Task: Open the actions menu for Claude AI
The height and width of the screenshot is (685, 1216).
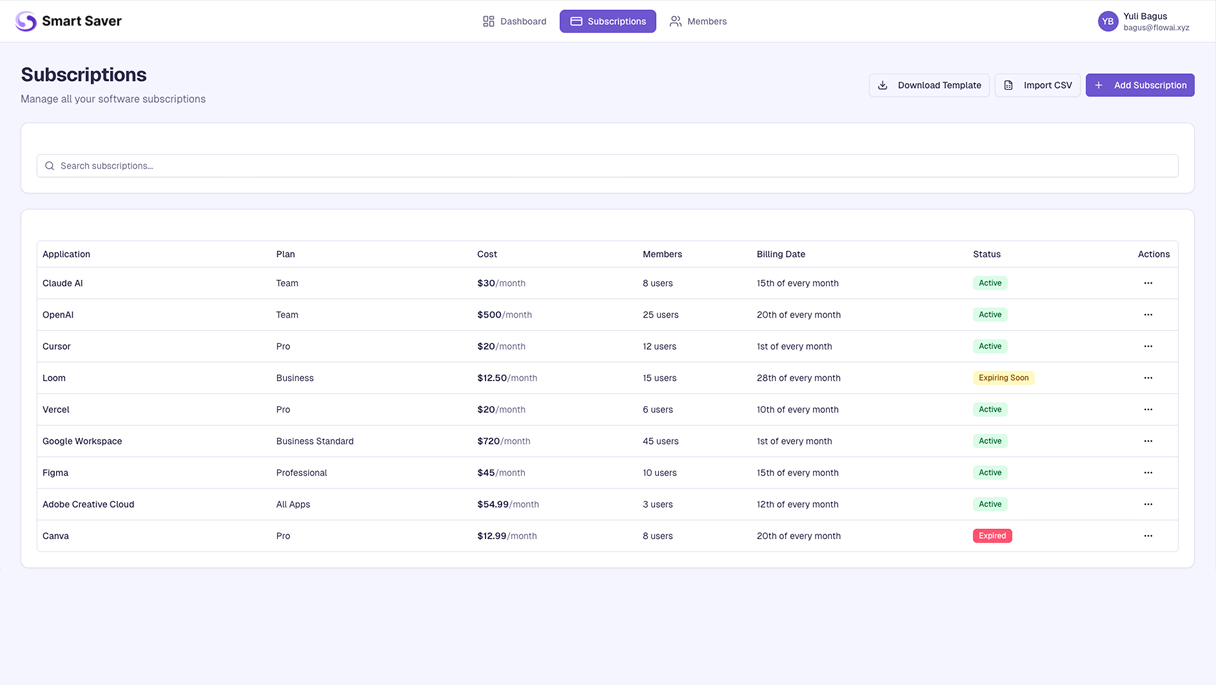Action: pyautogui.click(x=1148, y=283)
